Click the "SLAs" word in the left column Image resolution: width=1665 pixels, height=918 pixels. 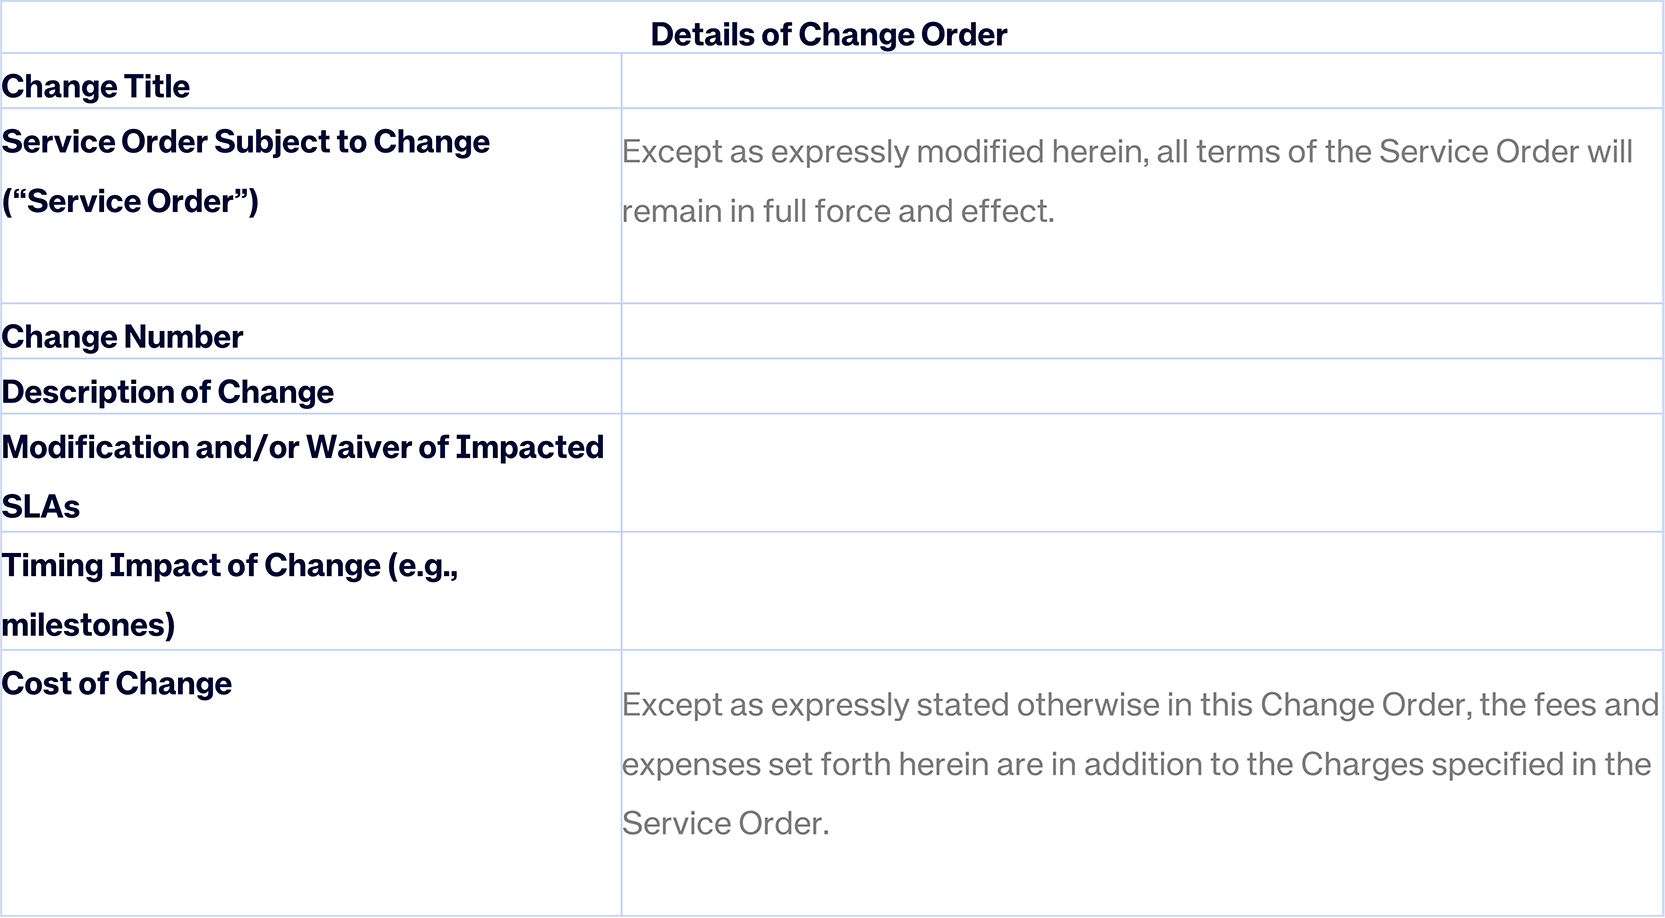point(41,507)
